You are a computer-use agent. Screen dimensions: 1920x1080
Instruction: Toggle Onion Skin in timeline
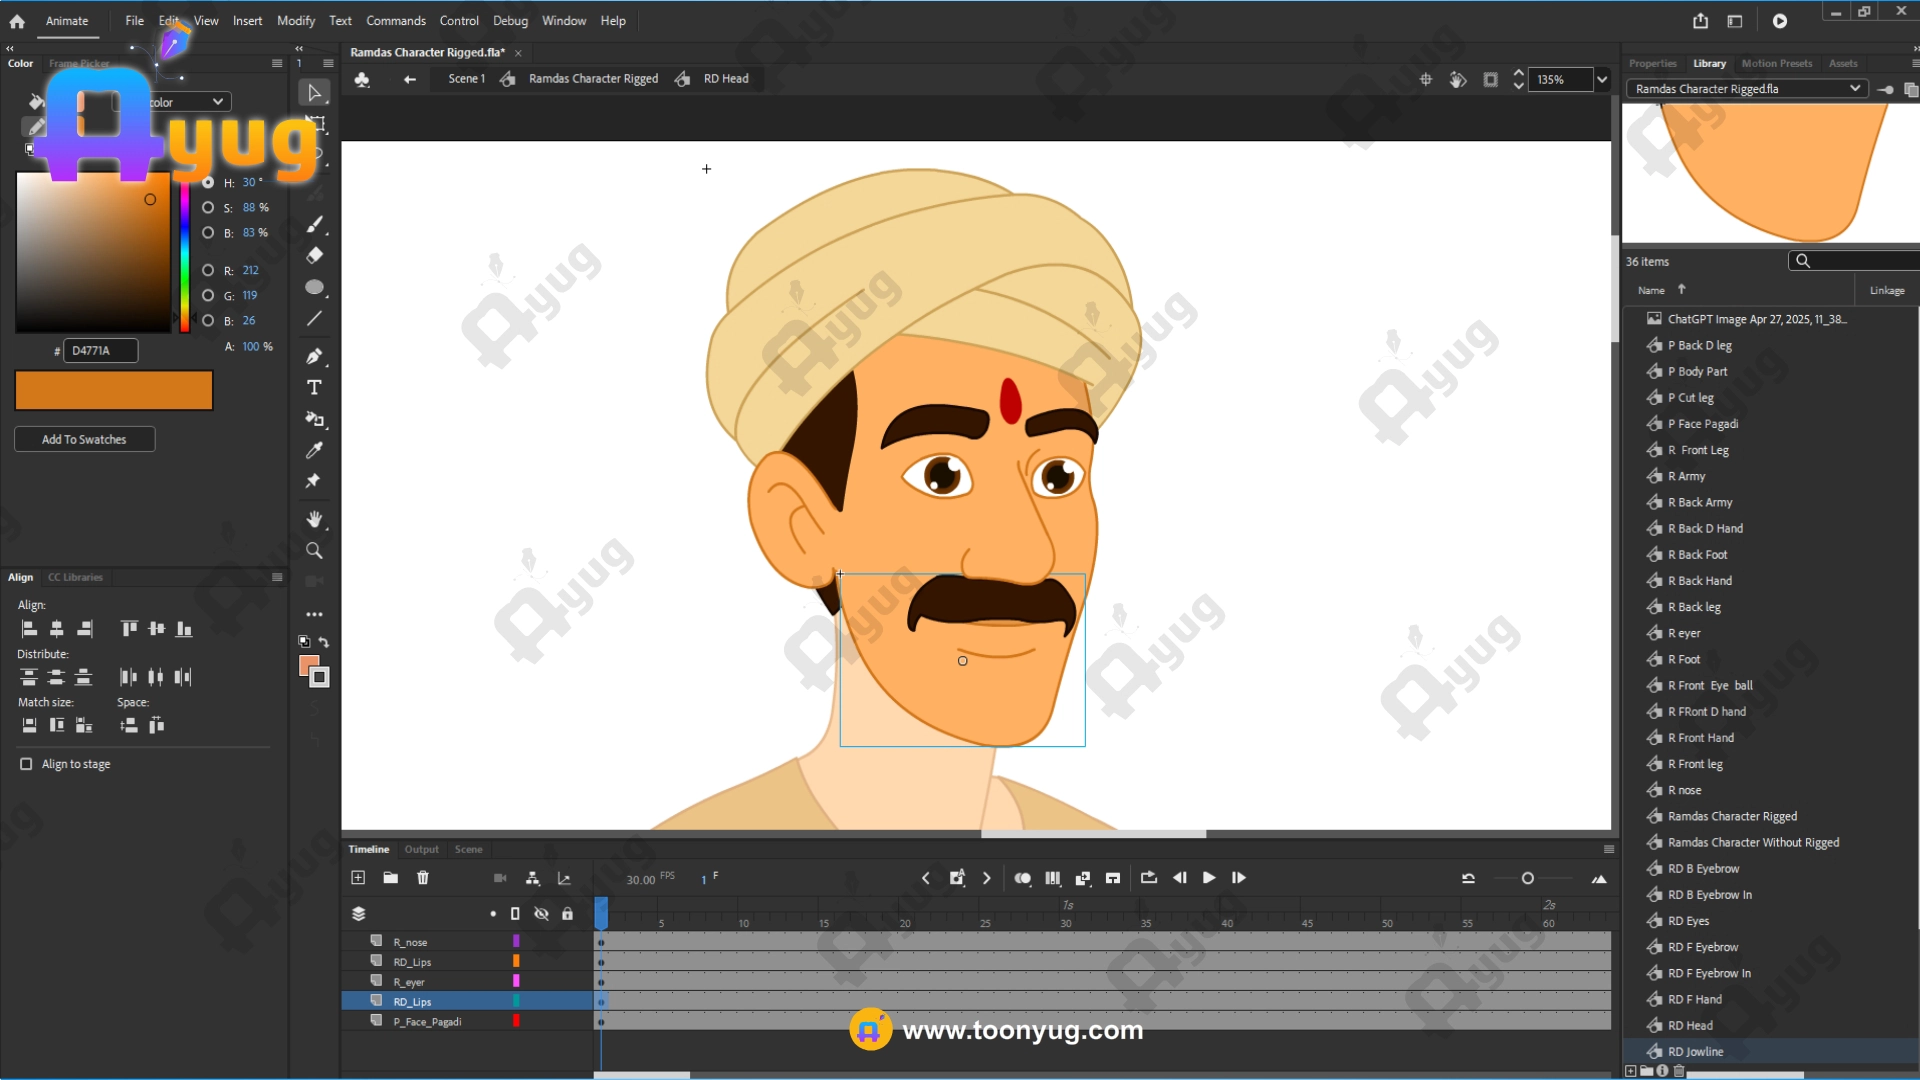coord(1022,878)
